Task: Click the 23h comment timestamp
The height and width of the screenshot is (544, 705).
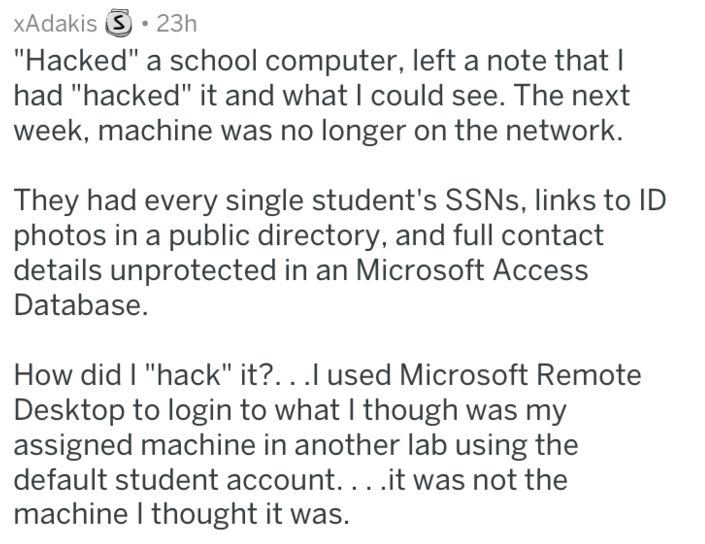Action: (x=174, y=21)
